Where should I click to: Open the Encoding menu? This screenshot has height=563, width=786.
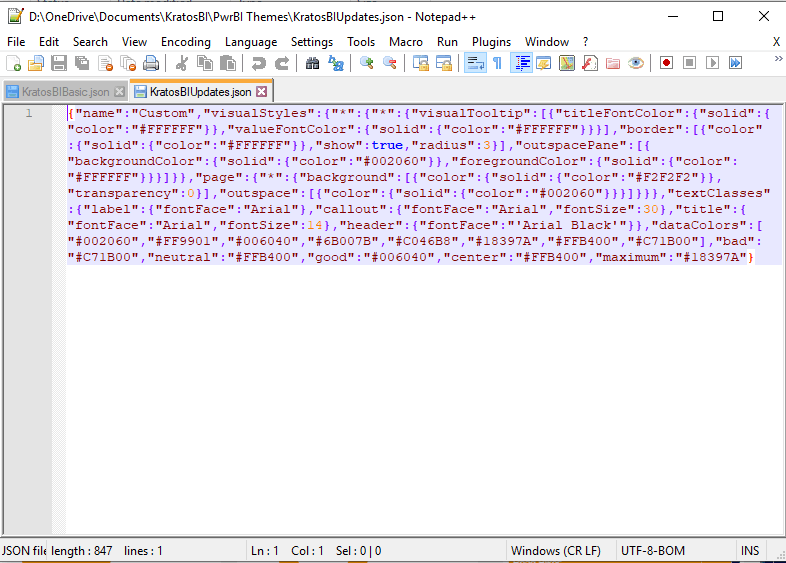point(185,42)
